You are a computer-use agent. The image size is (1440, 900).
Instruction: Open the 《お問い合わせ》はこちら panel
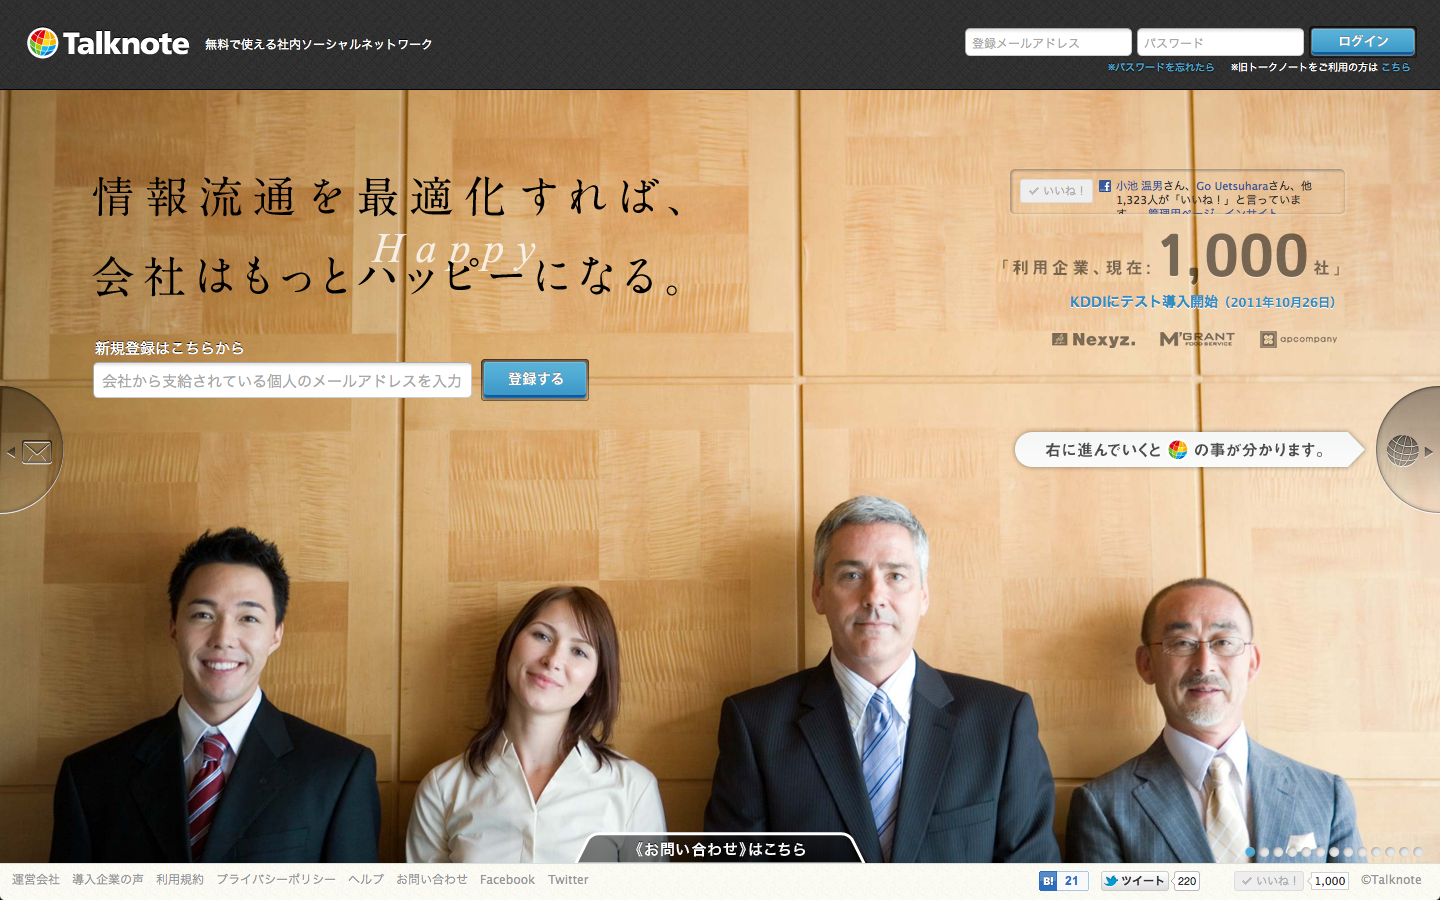click(x=722, y=848)
